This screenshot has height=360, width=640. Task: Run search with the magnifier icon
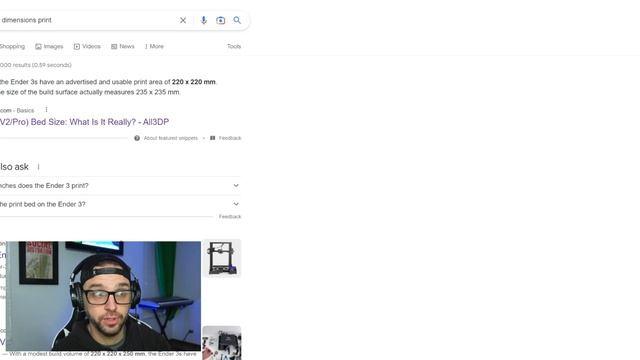[x=237, y=20]
